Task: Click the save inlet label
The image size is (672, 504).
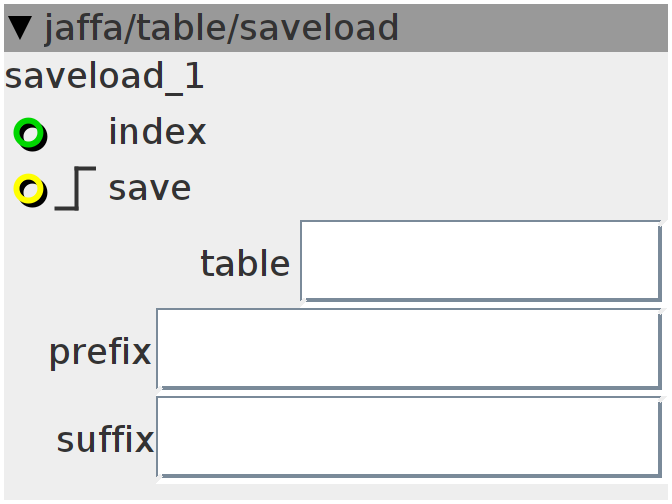Action: coord(150,189)
